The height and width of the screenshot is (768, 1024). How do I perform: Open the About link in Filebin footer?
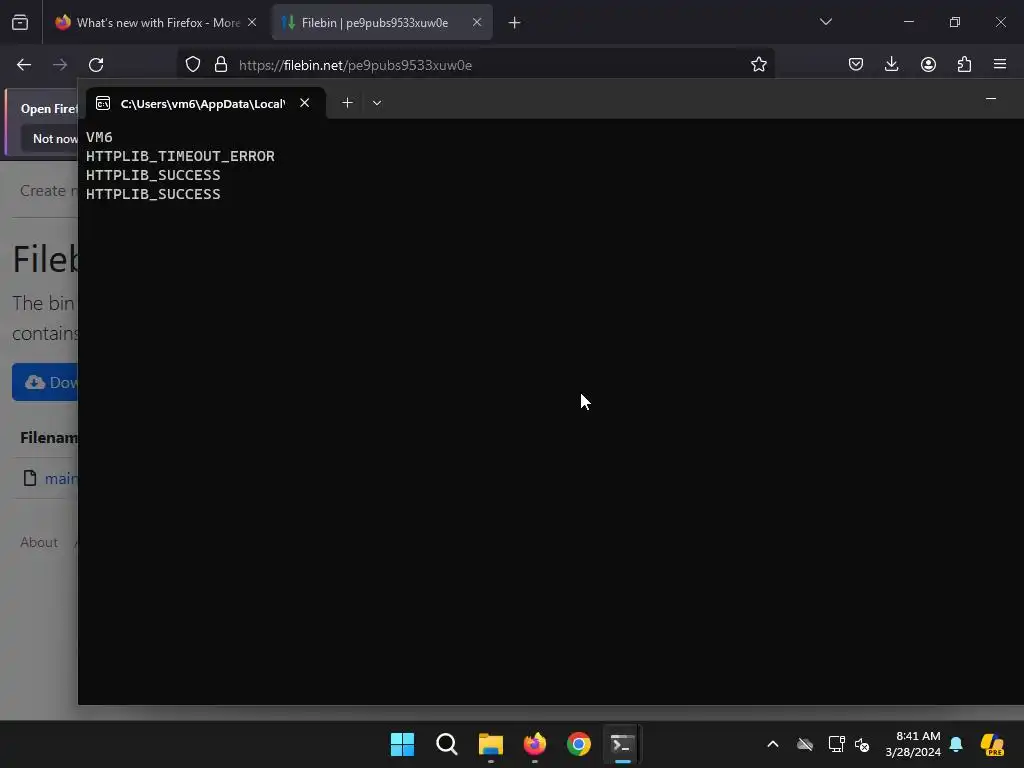click(39, 543)
